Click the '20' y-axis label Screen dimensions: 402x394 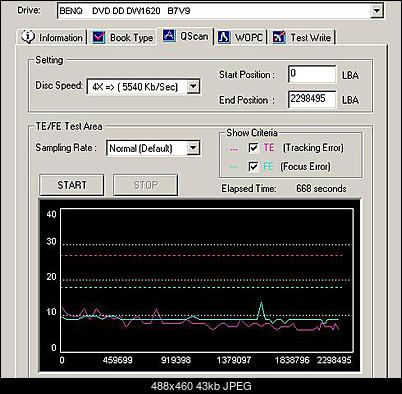[x=51, y=277]
